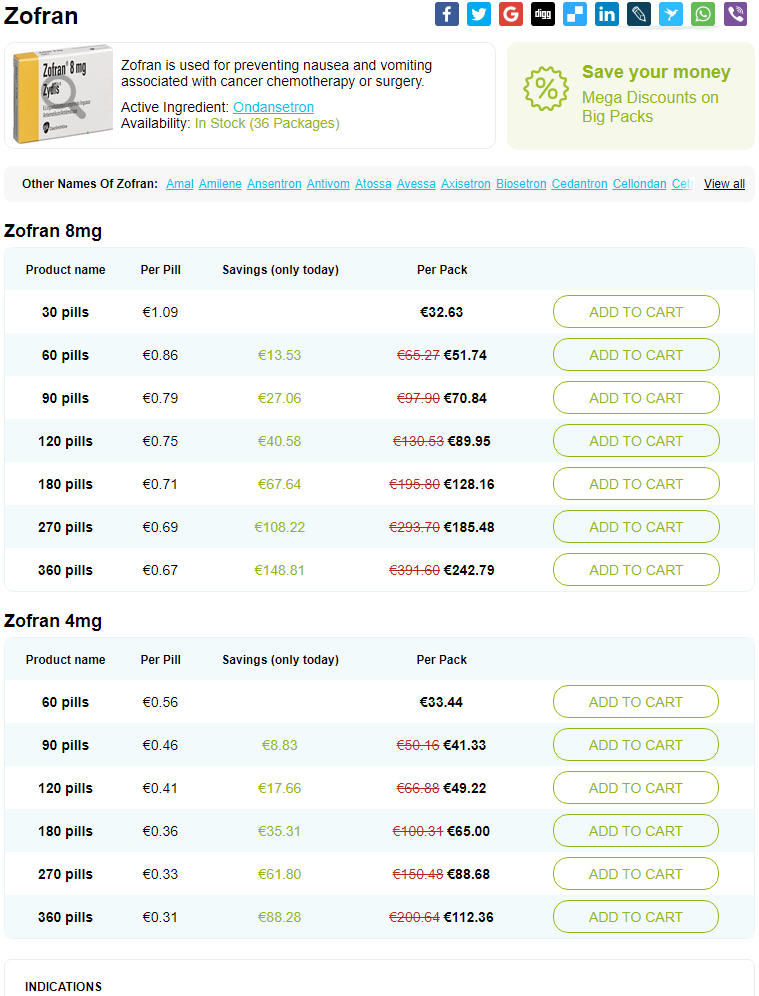The image size is (759, 996).
Task: Click the Delicious share icon
Action: pos(575,14)
